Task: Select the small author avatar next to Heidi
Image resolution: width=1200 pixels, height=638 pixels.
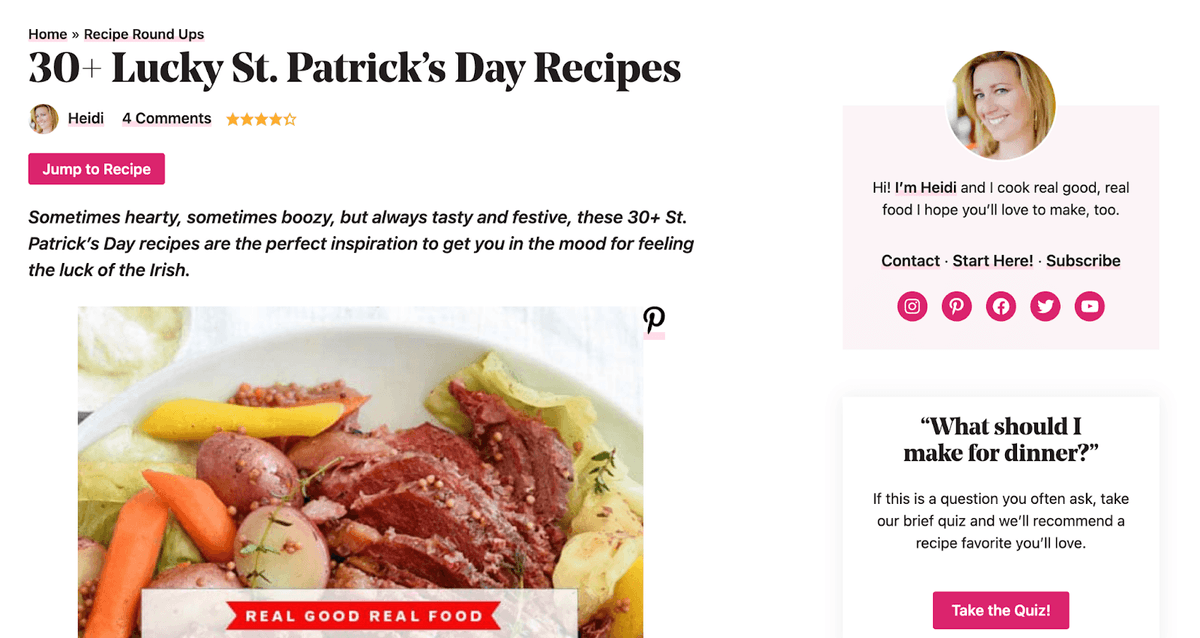Action: [44, 118]
